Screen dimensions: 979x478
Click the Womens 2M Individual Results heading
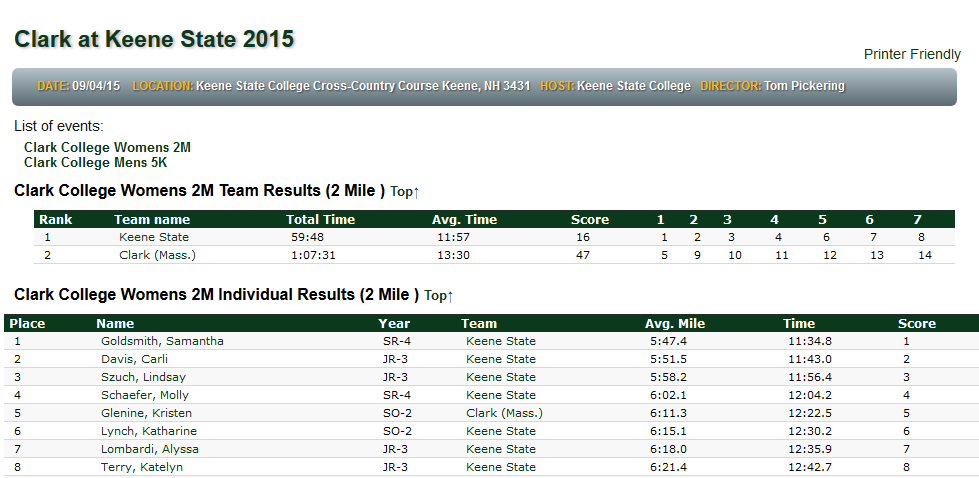217,295
